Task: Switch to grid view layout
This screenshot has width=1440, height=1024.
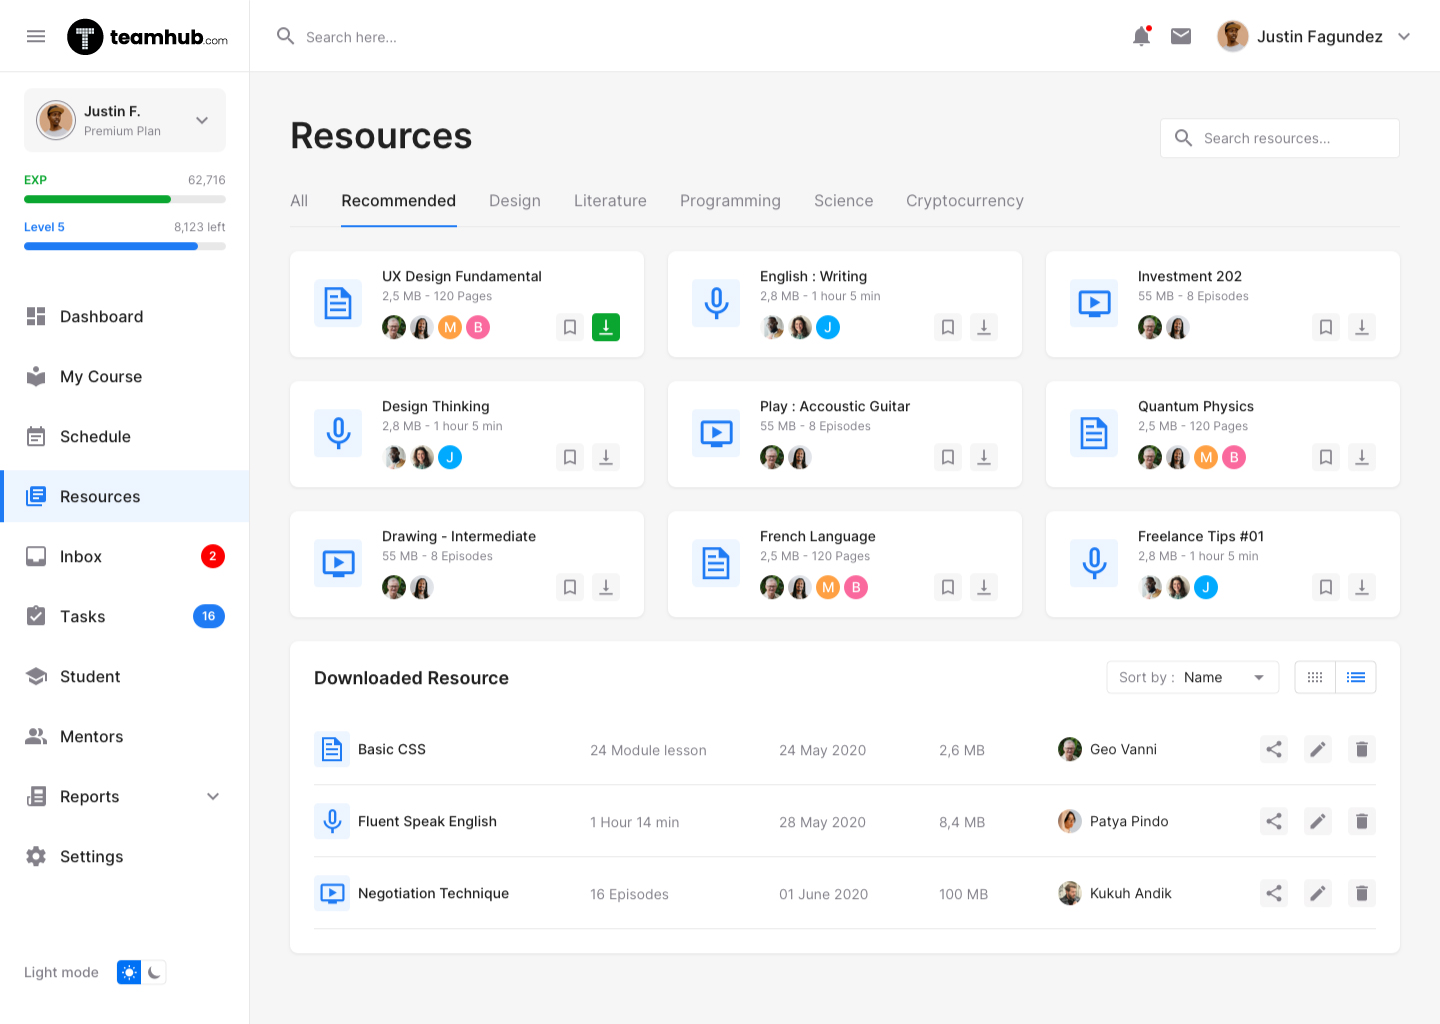Action: [x=1315, y=677]
